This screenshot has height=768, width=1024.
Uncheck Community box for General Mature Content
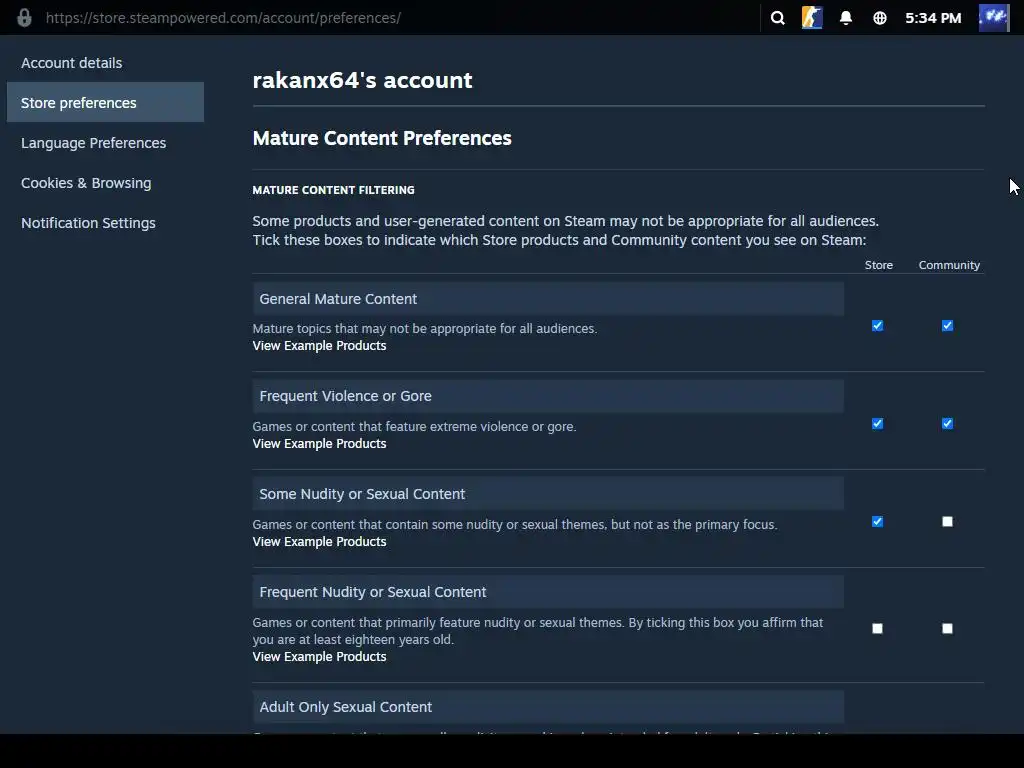(x=947, y=325)
